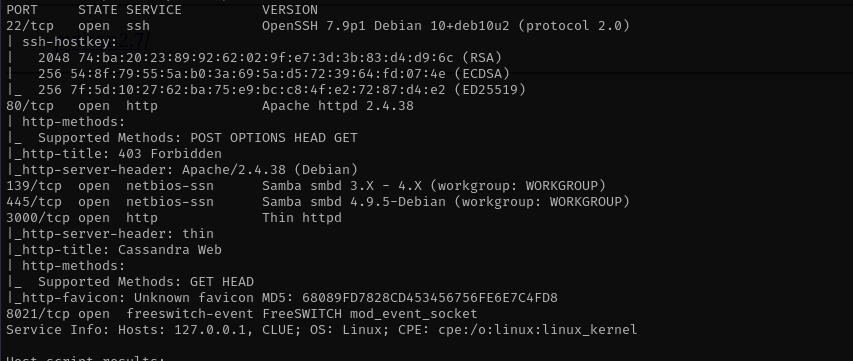Click the Apache/2.4.38 (Debian) server header
853x361 pixels.
[x=270, y=170]
